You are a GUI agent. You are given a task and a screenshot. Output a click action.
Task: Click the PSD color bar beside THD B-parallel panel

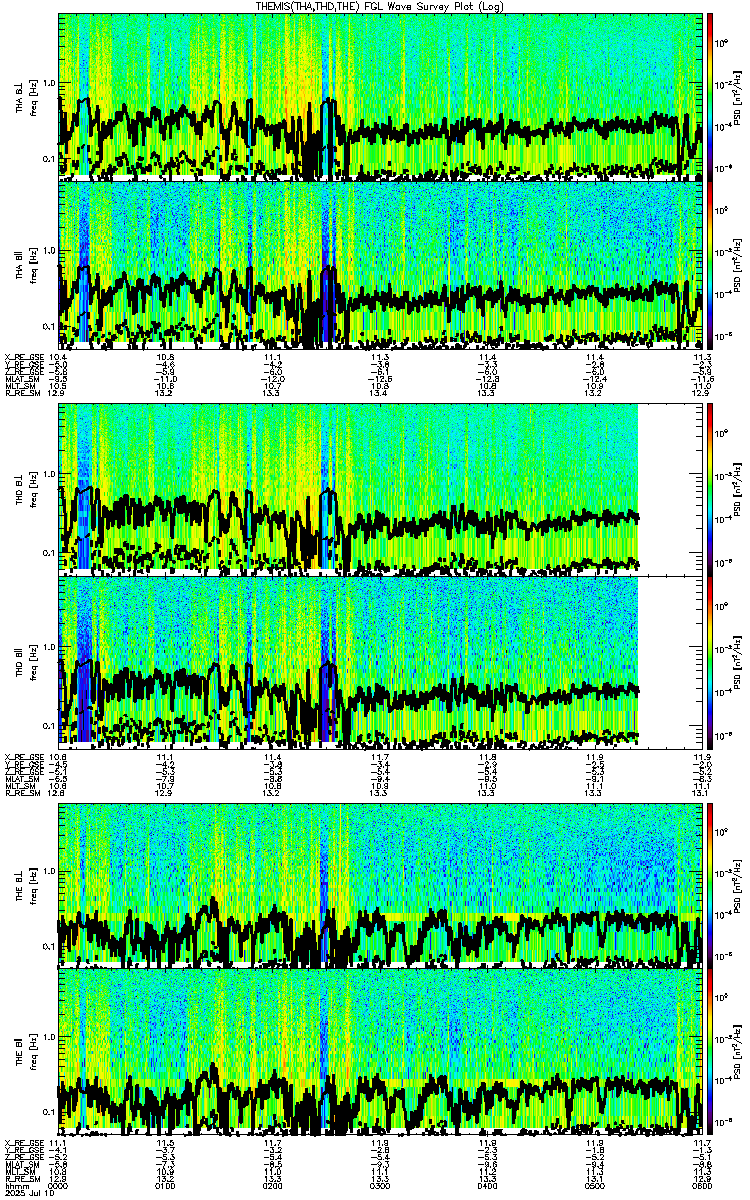(710, 662)
